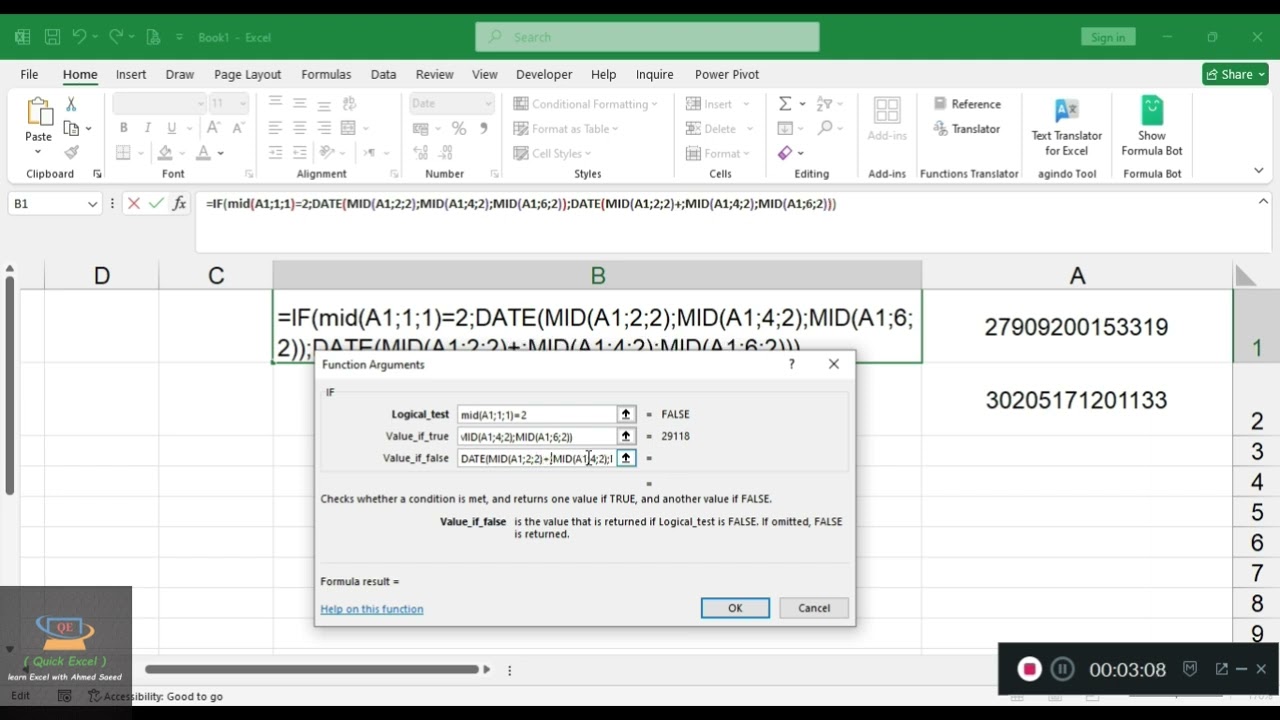Click the Sign in button

(x=1108, y=37)
